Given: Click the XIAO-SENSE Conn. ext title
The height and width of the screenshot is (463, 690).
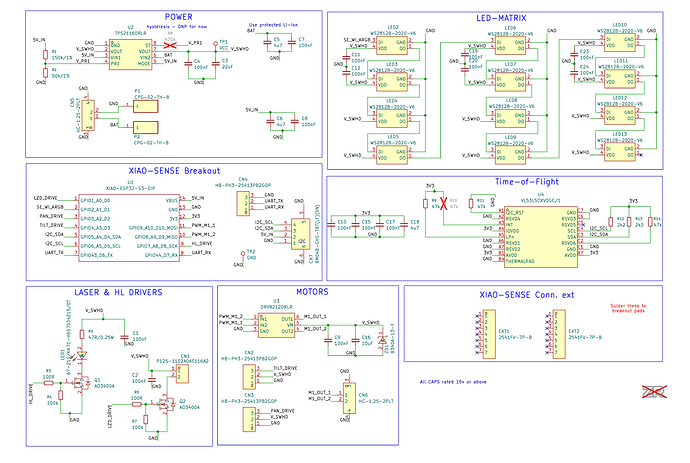Looking at the screenshot, I should point(526,295).
